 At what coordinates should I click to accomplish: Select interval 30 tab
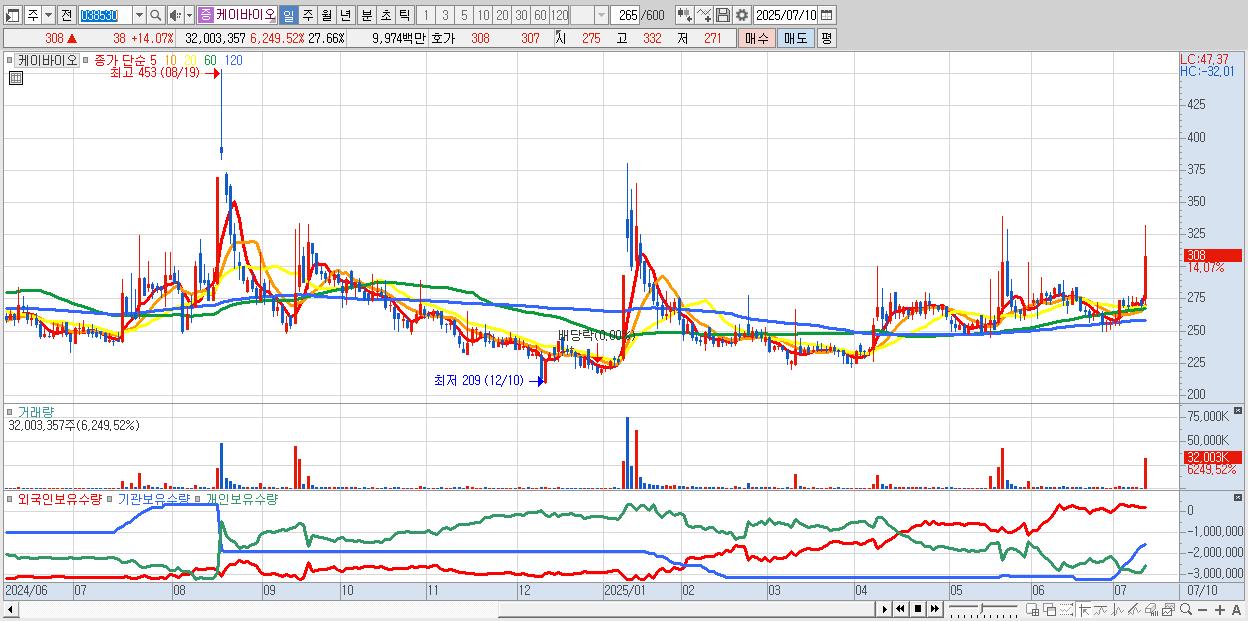tap(521, 15)
